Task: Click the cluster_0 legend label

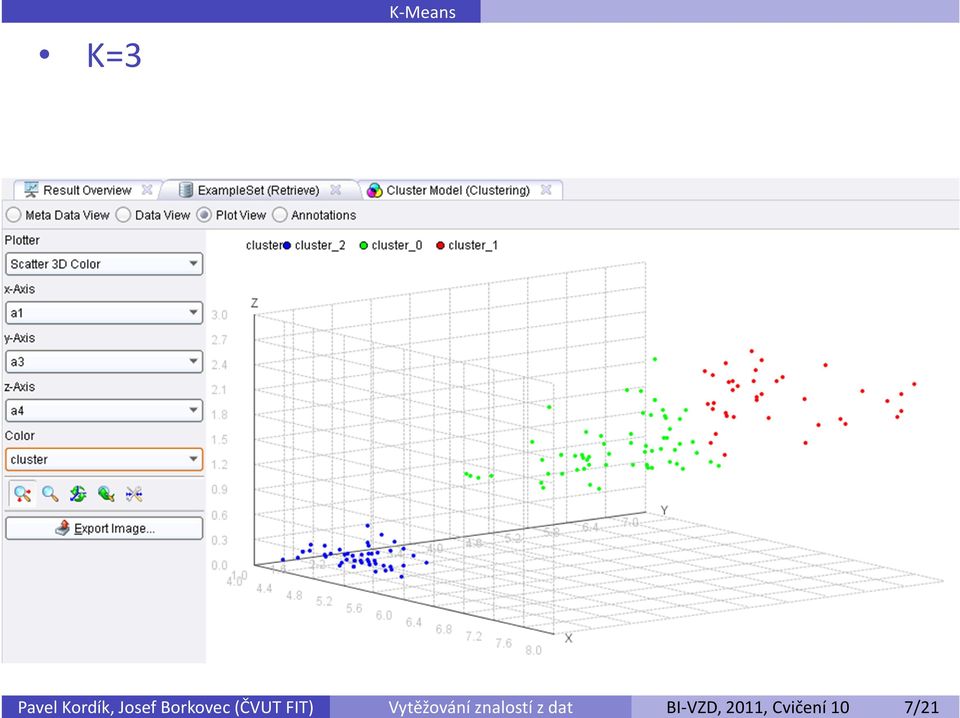Action: tap(397, 245)
